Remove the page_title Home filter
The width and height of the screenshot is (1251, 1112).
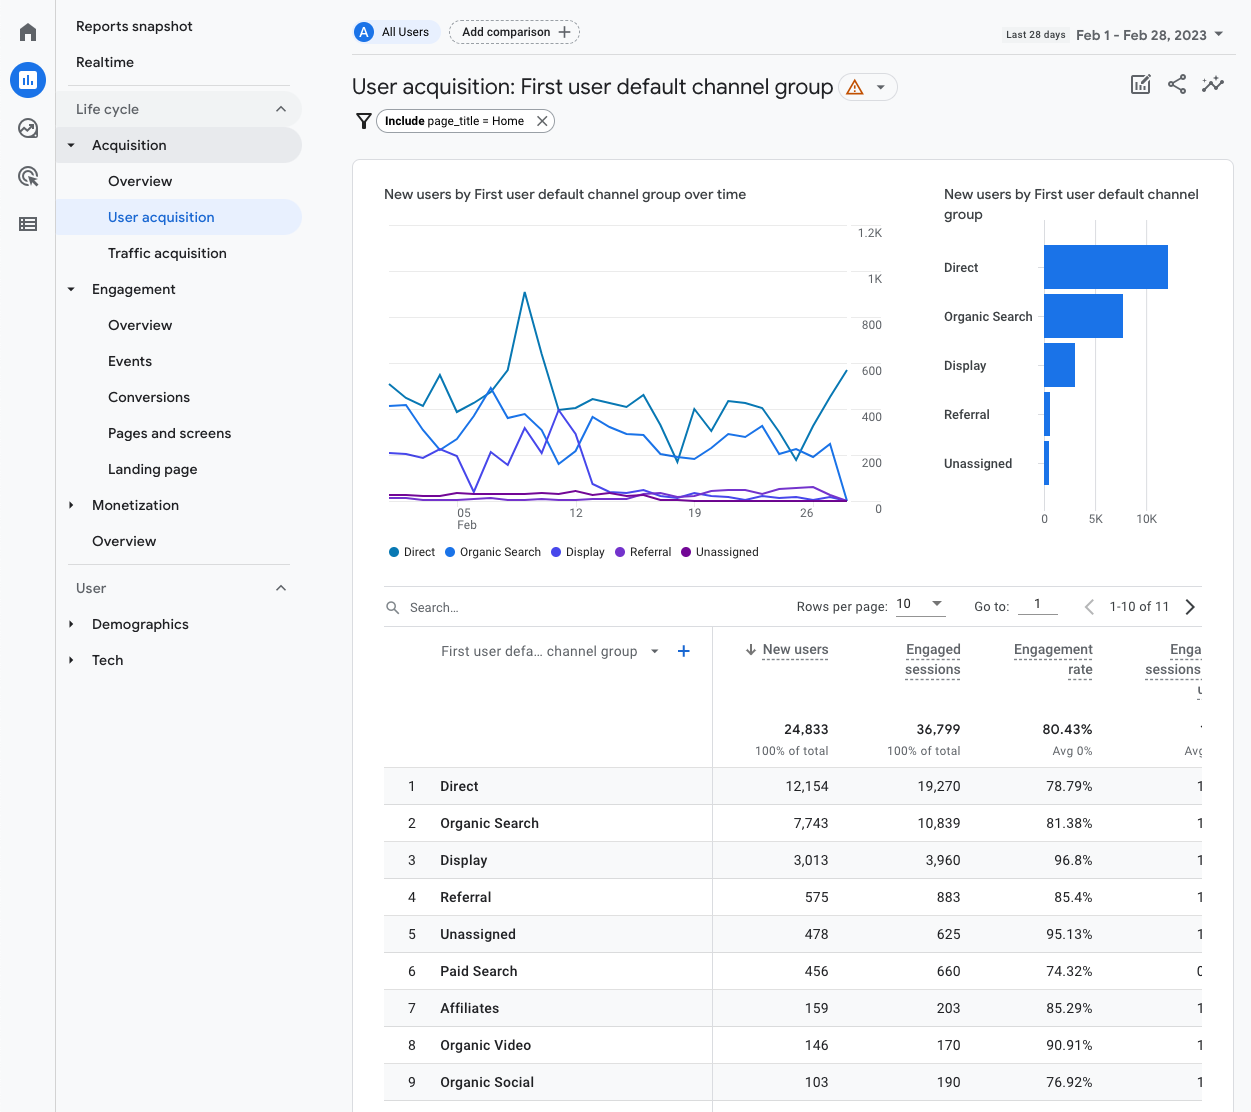click(542, 121)
